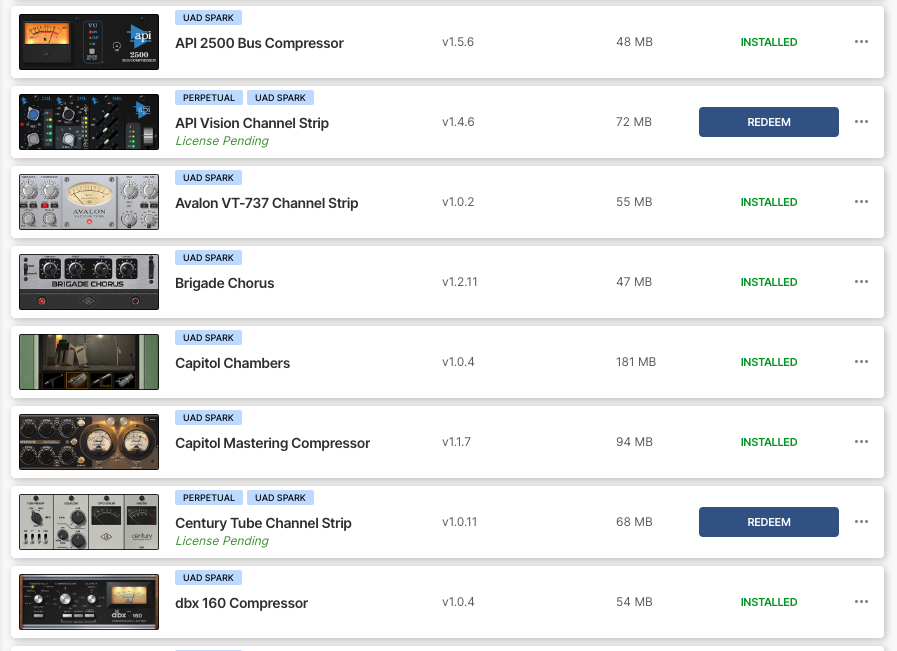Open more options for Century Tube Channel Strip
This screenshot has height=651, width=897.
[x=861, y=522]
